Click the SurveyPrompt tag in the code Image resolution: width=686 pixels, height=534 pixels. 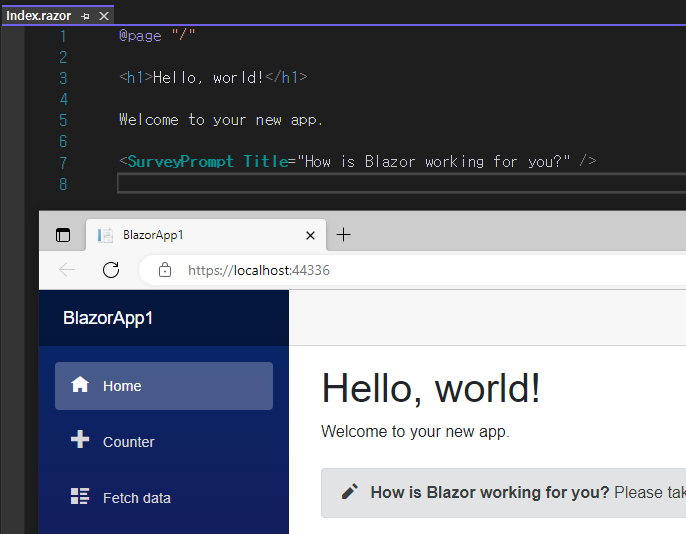181,161
